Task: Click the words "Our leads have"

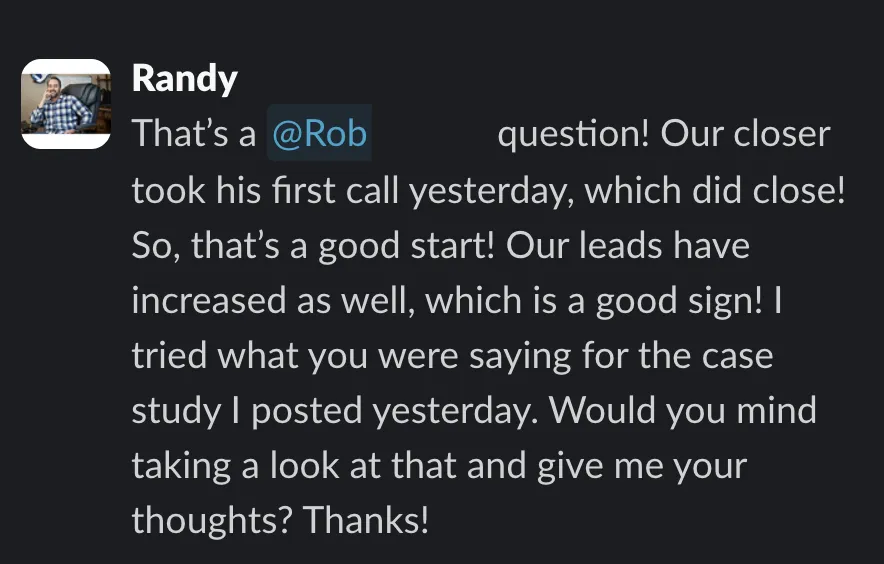Action: (x=628, y=246)
